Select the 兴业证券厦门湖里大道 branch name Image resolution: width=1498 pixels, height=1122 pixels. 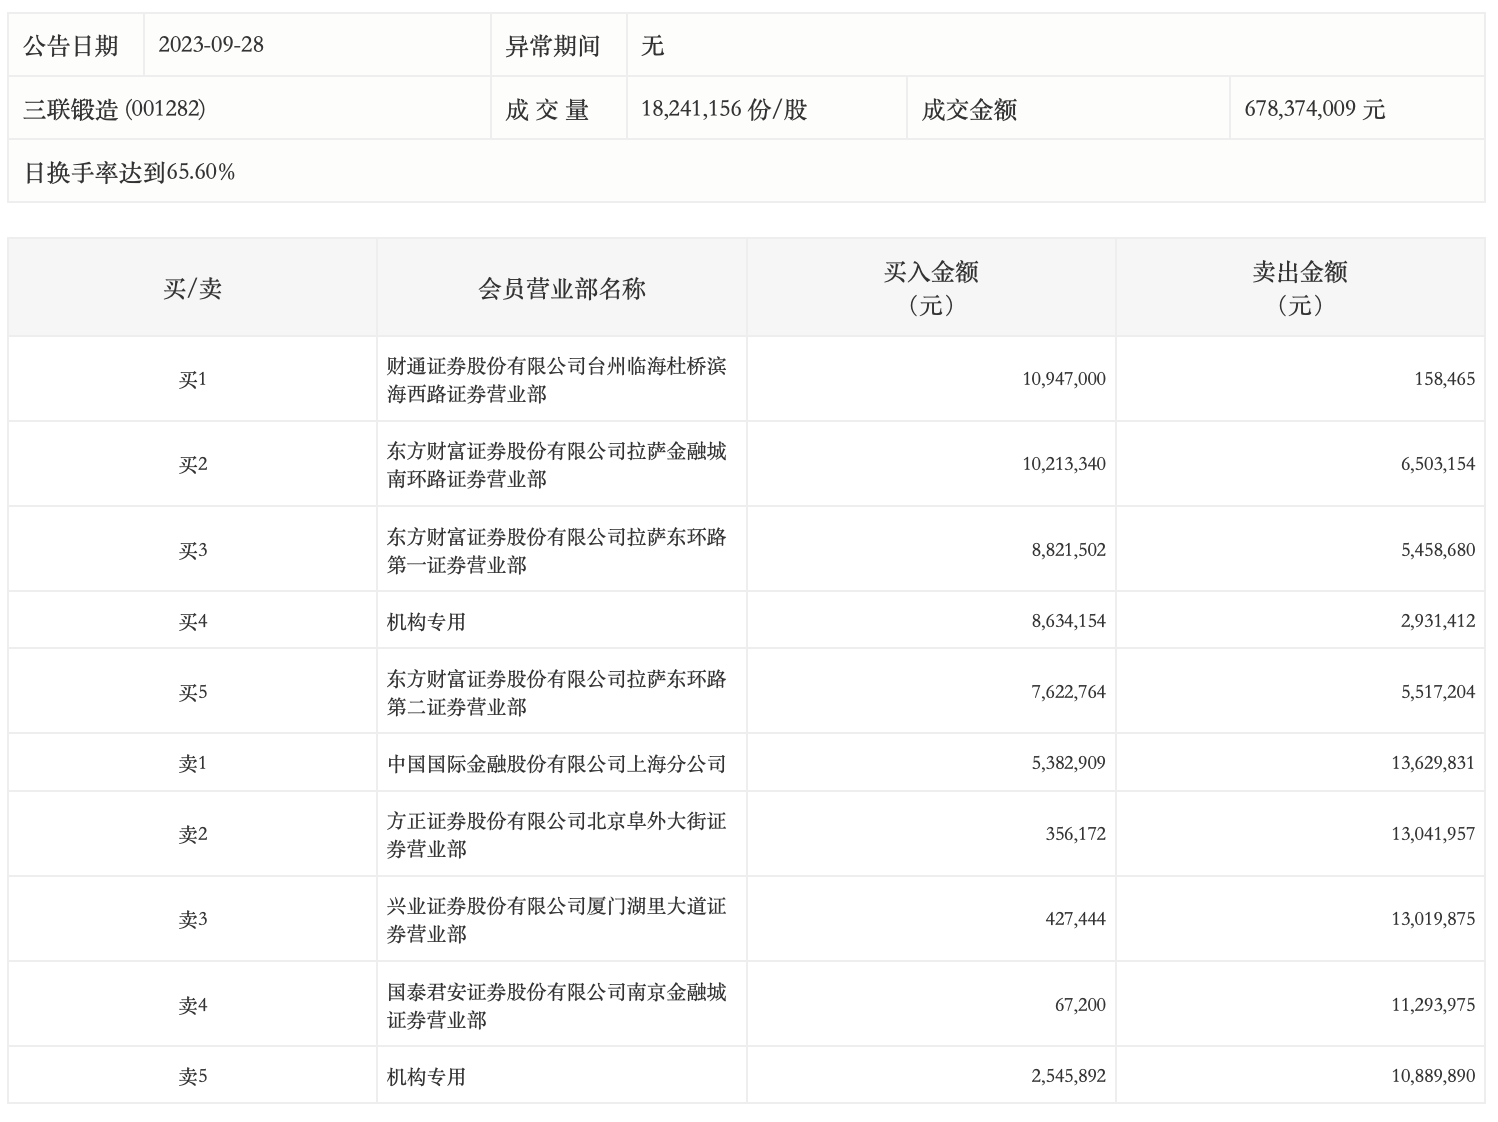(556, 920)
